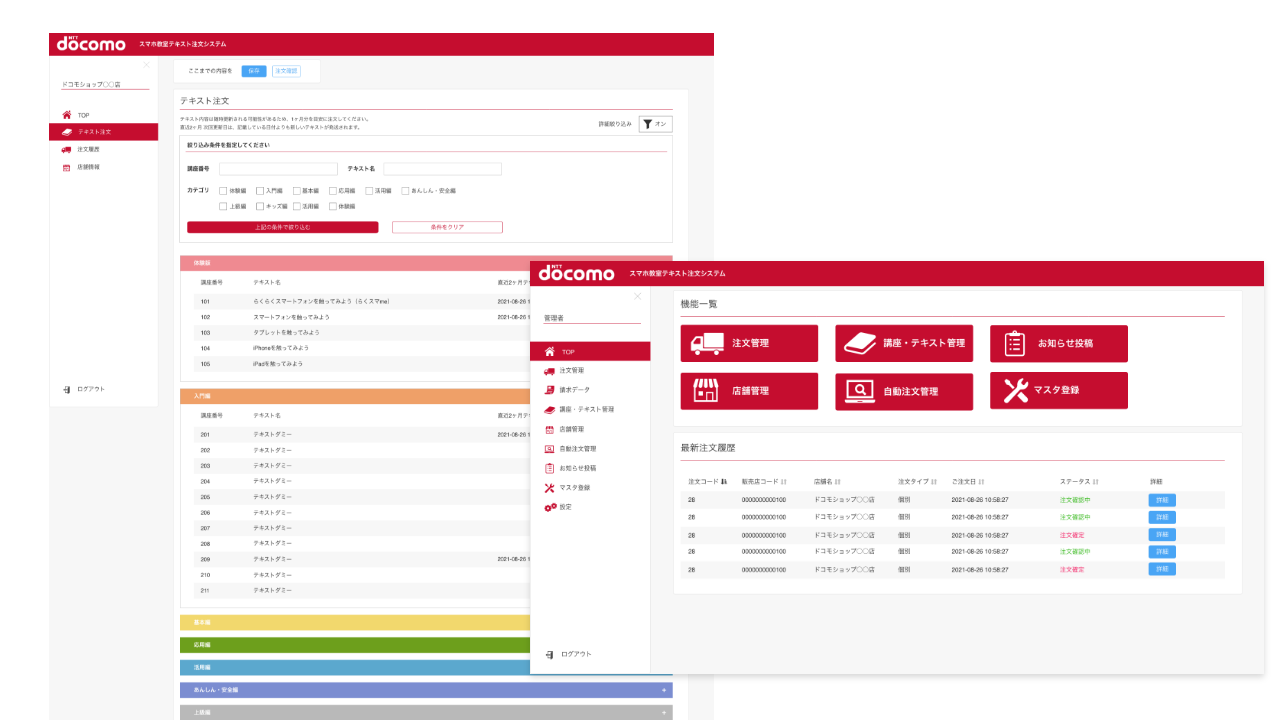Click the gears icon beside 設定 in sidebar
Image resolution: width=1280 pixels, height=720 pixels.
click(x=550, y=507)
